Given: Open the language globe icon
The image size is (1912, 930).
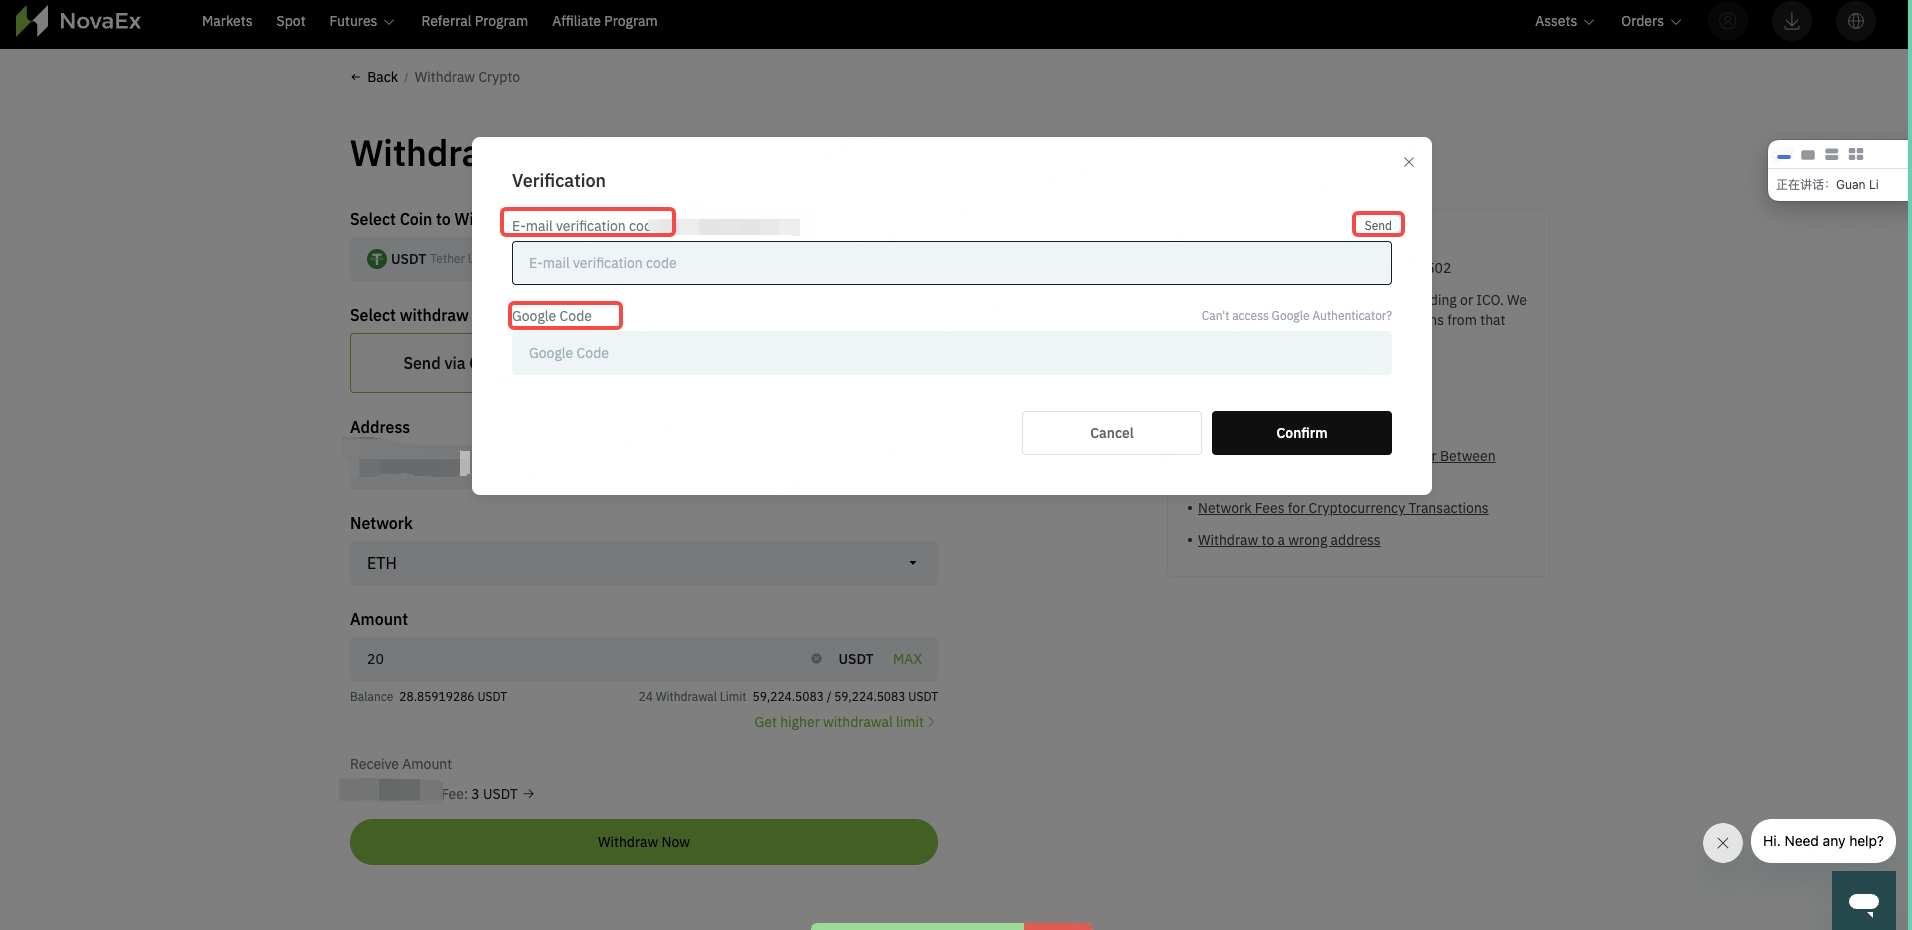Looking at the screenshot, I should 1855,20.
